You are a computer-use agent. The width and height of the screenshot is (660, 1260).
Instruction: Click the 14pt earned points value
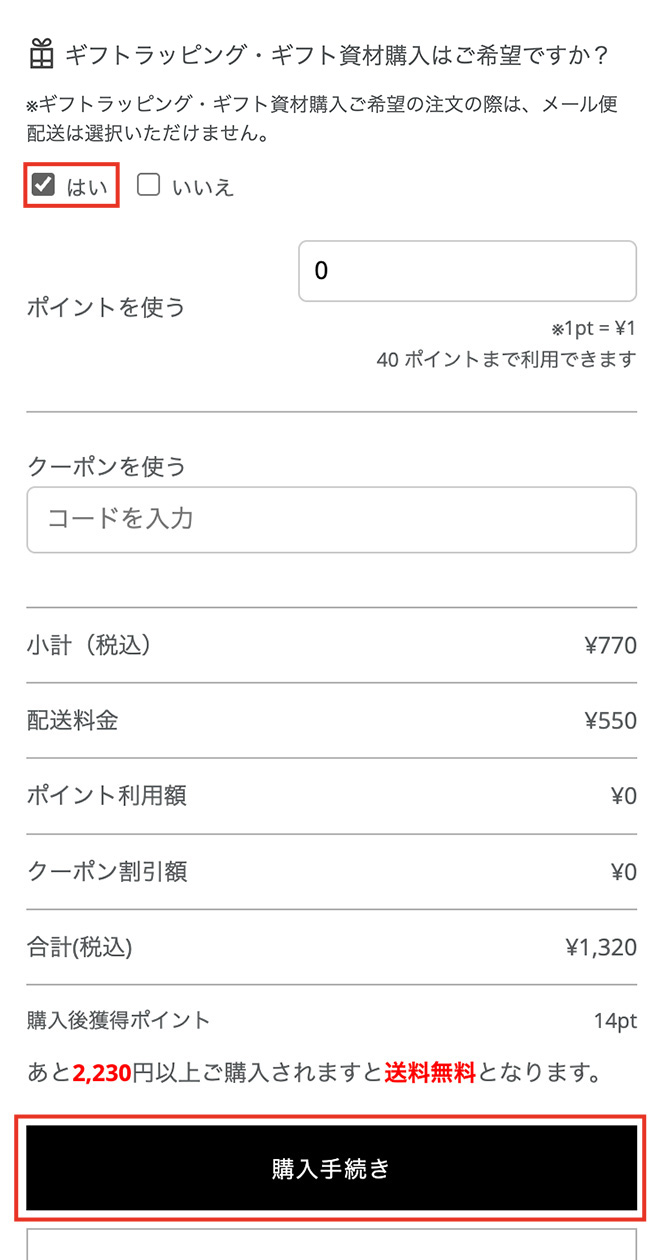(615, 1021)
